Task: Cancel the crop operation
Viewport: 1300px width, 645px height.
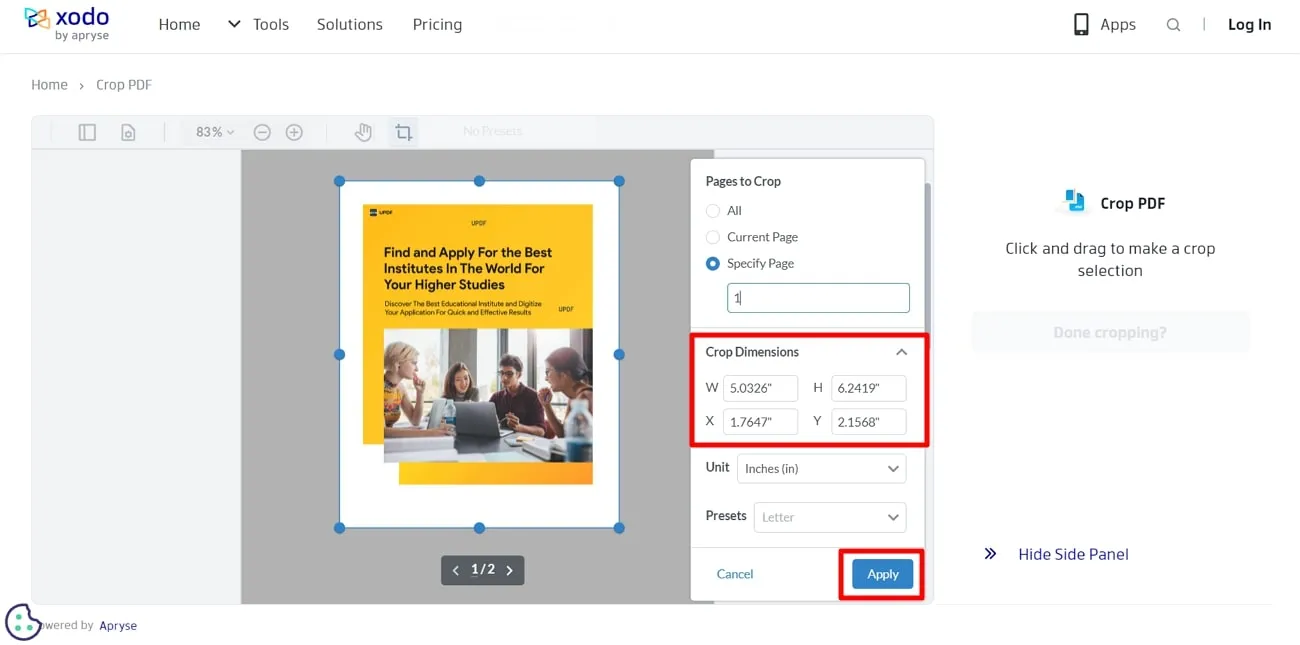Action: (735, 574)
